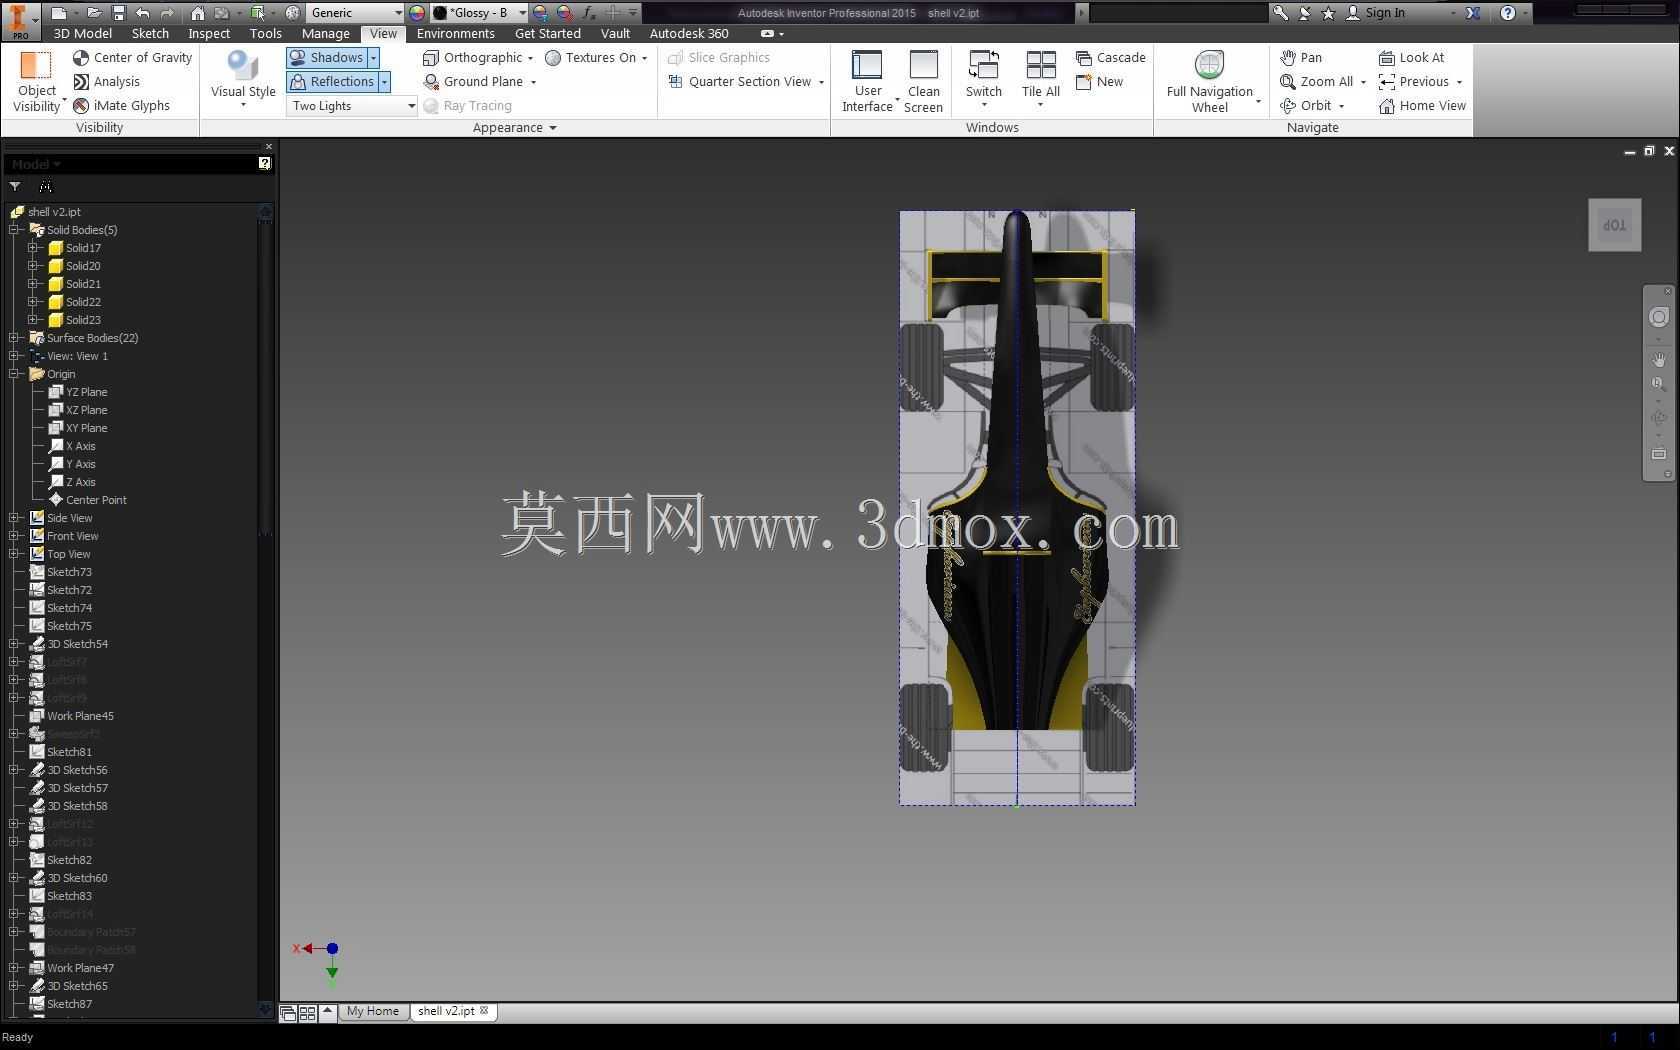Screen dimensions: 1680x1050
Task: Collapse the Solid Bodies(5) node
Action: click(14, 230)
